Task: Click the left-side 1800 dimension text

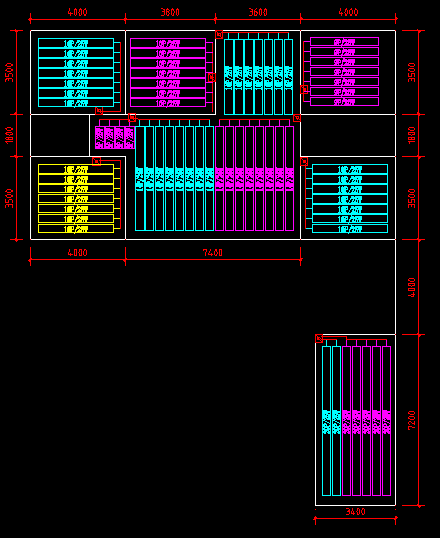Action: click(10, 135)
